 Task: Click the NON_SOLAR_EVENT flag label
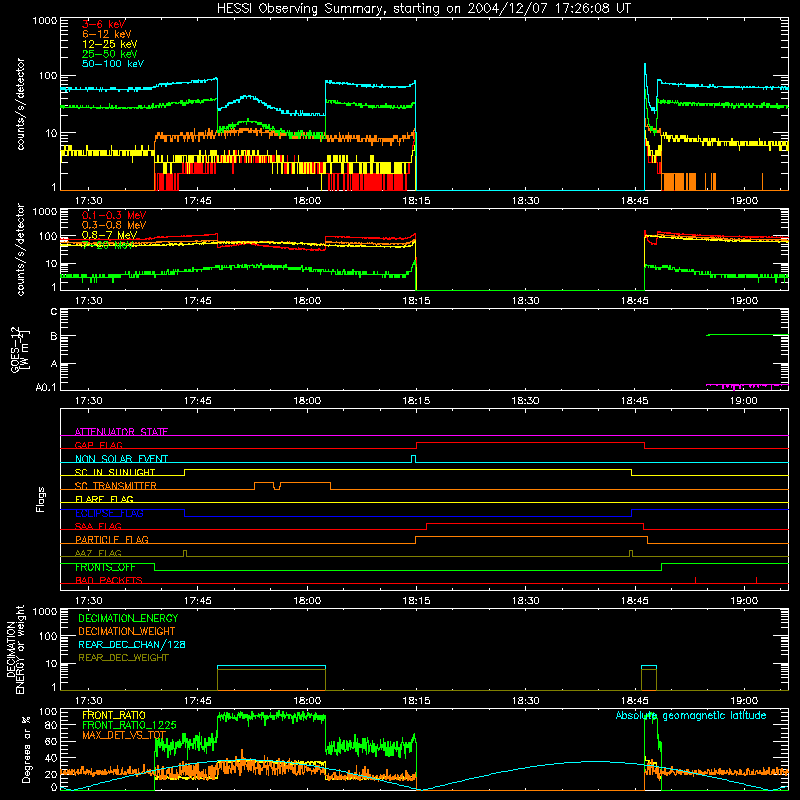pos(121,459)
